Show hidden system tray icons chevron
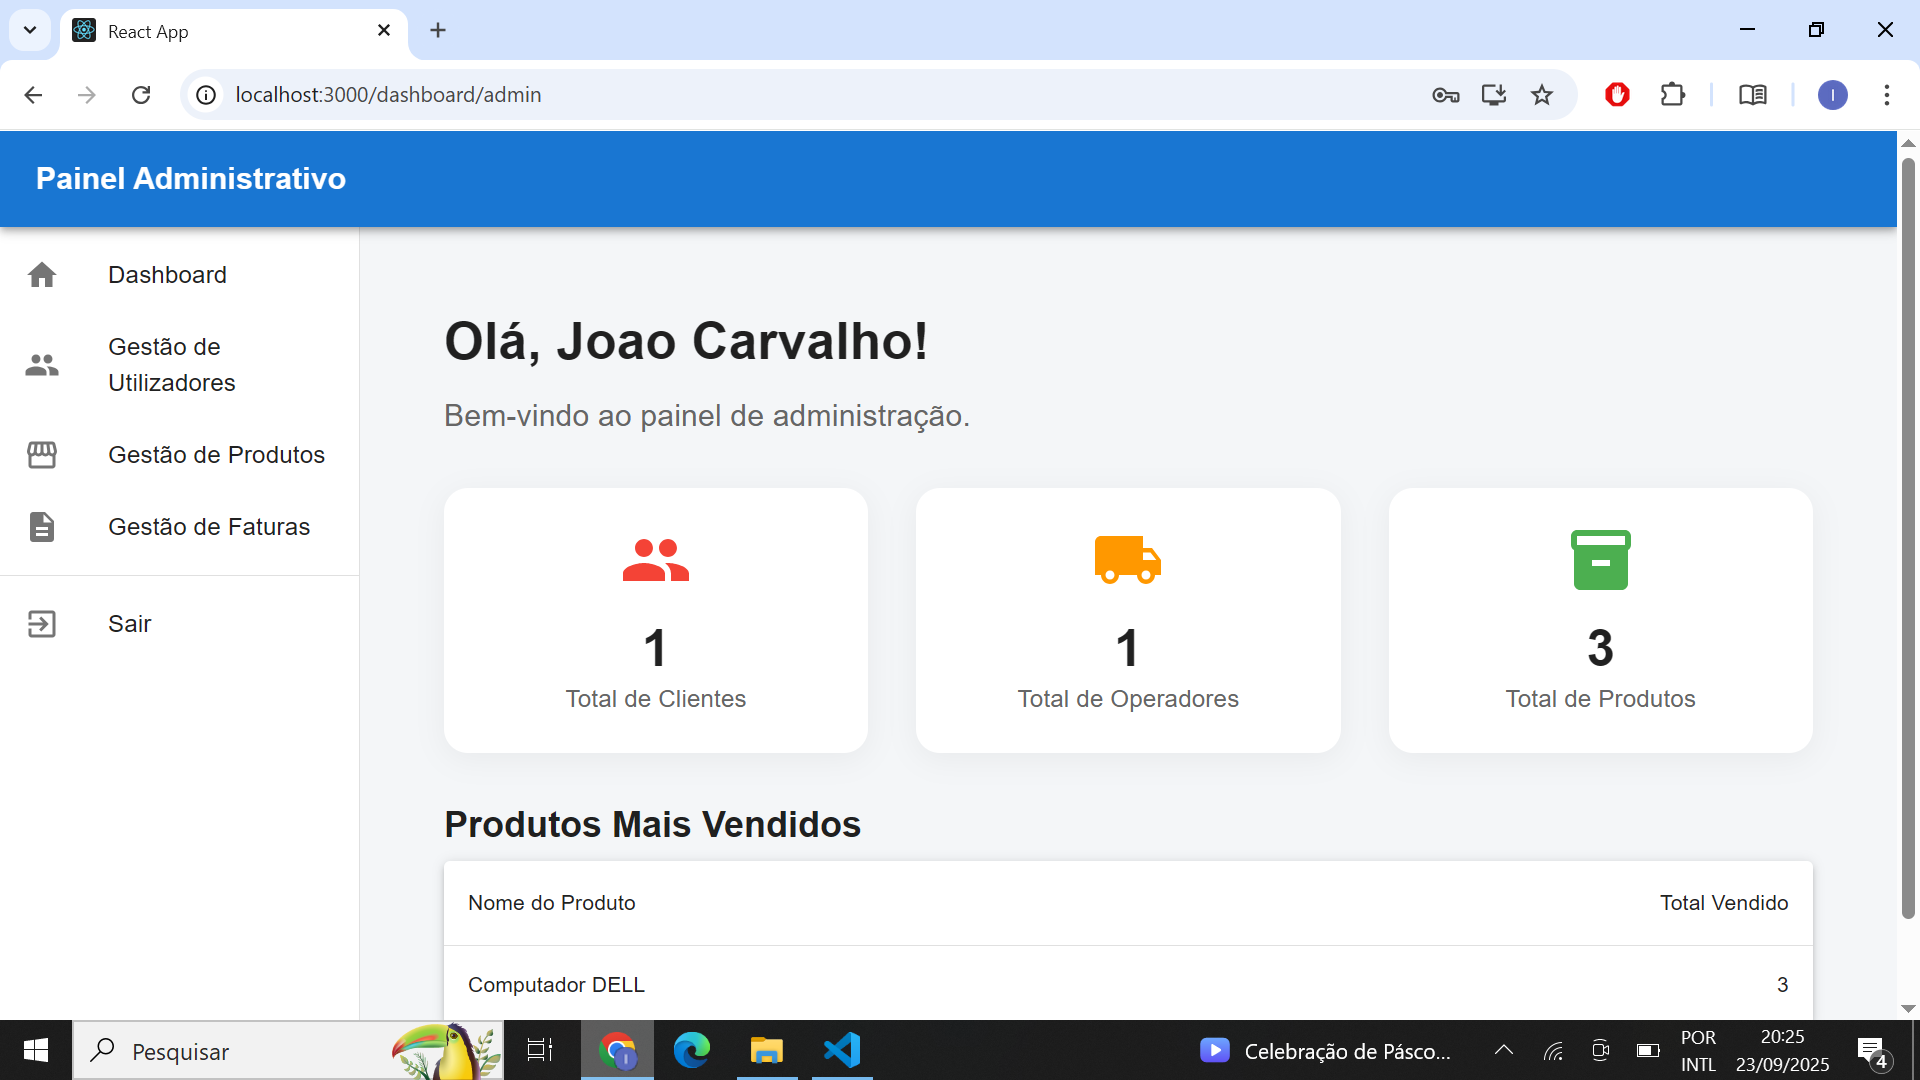Viewport: 1920px width, 1080px height. tap(1503, 1050)
